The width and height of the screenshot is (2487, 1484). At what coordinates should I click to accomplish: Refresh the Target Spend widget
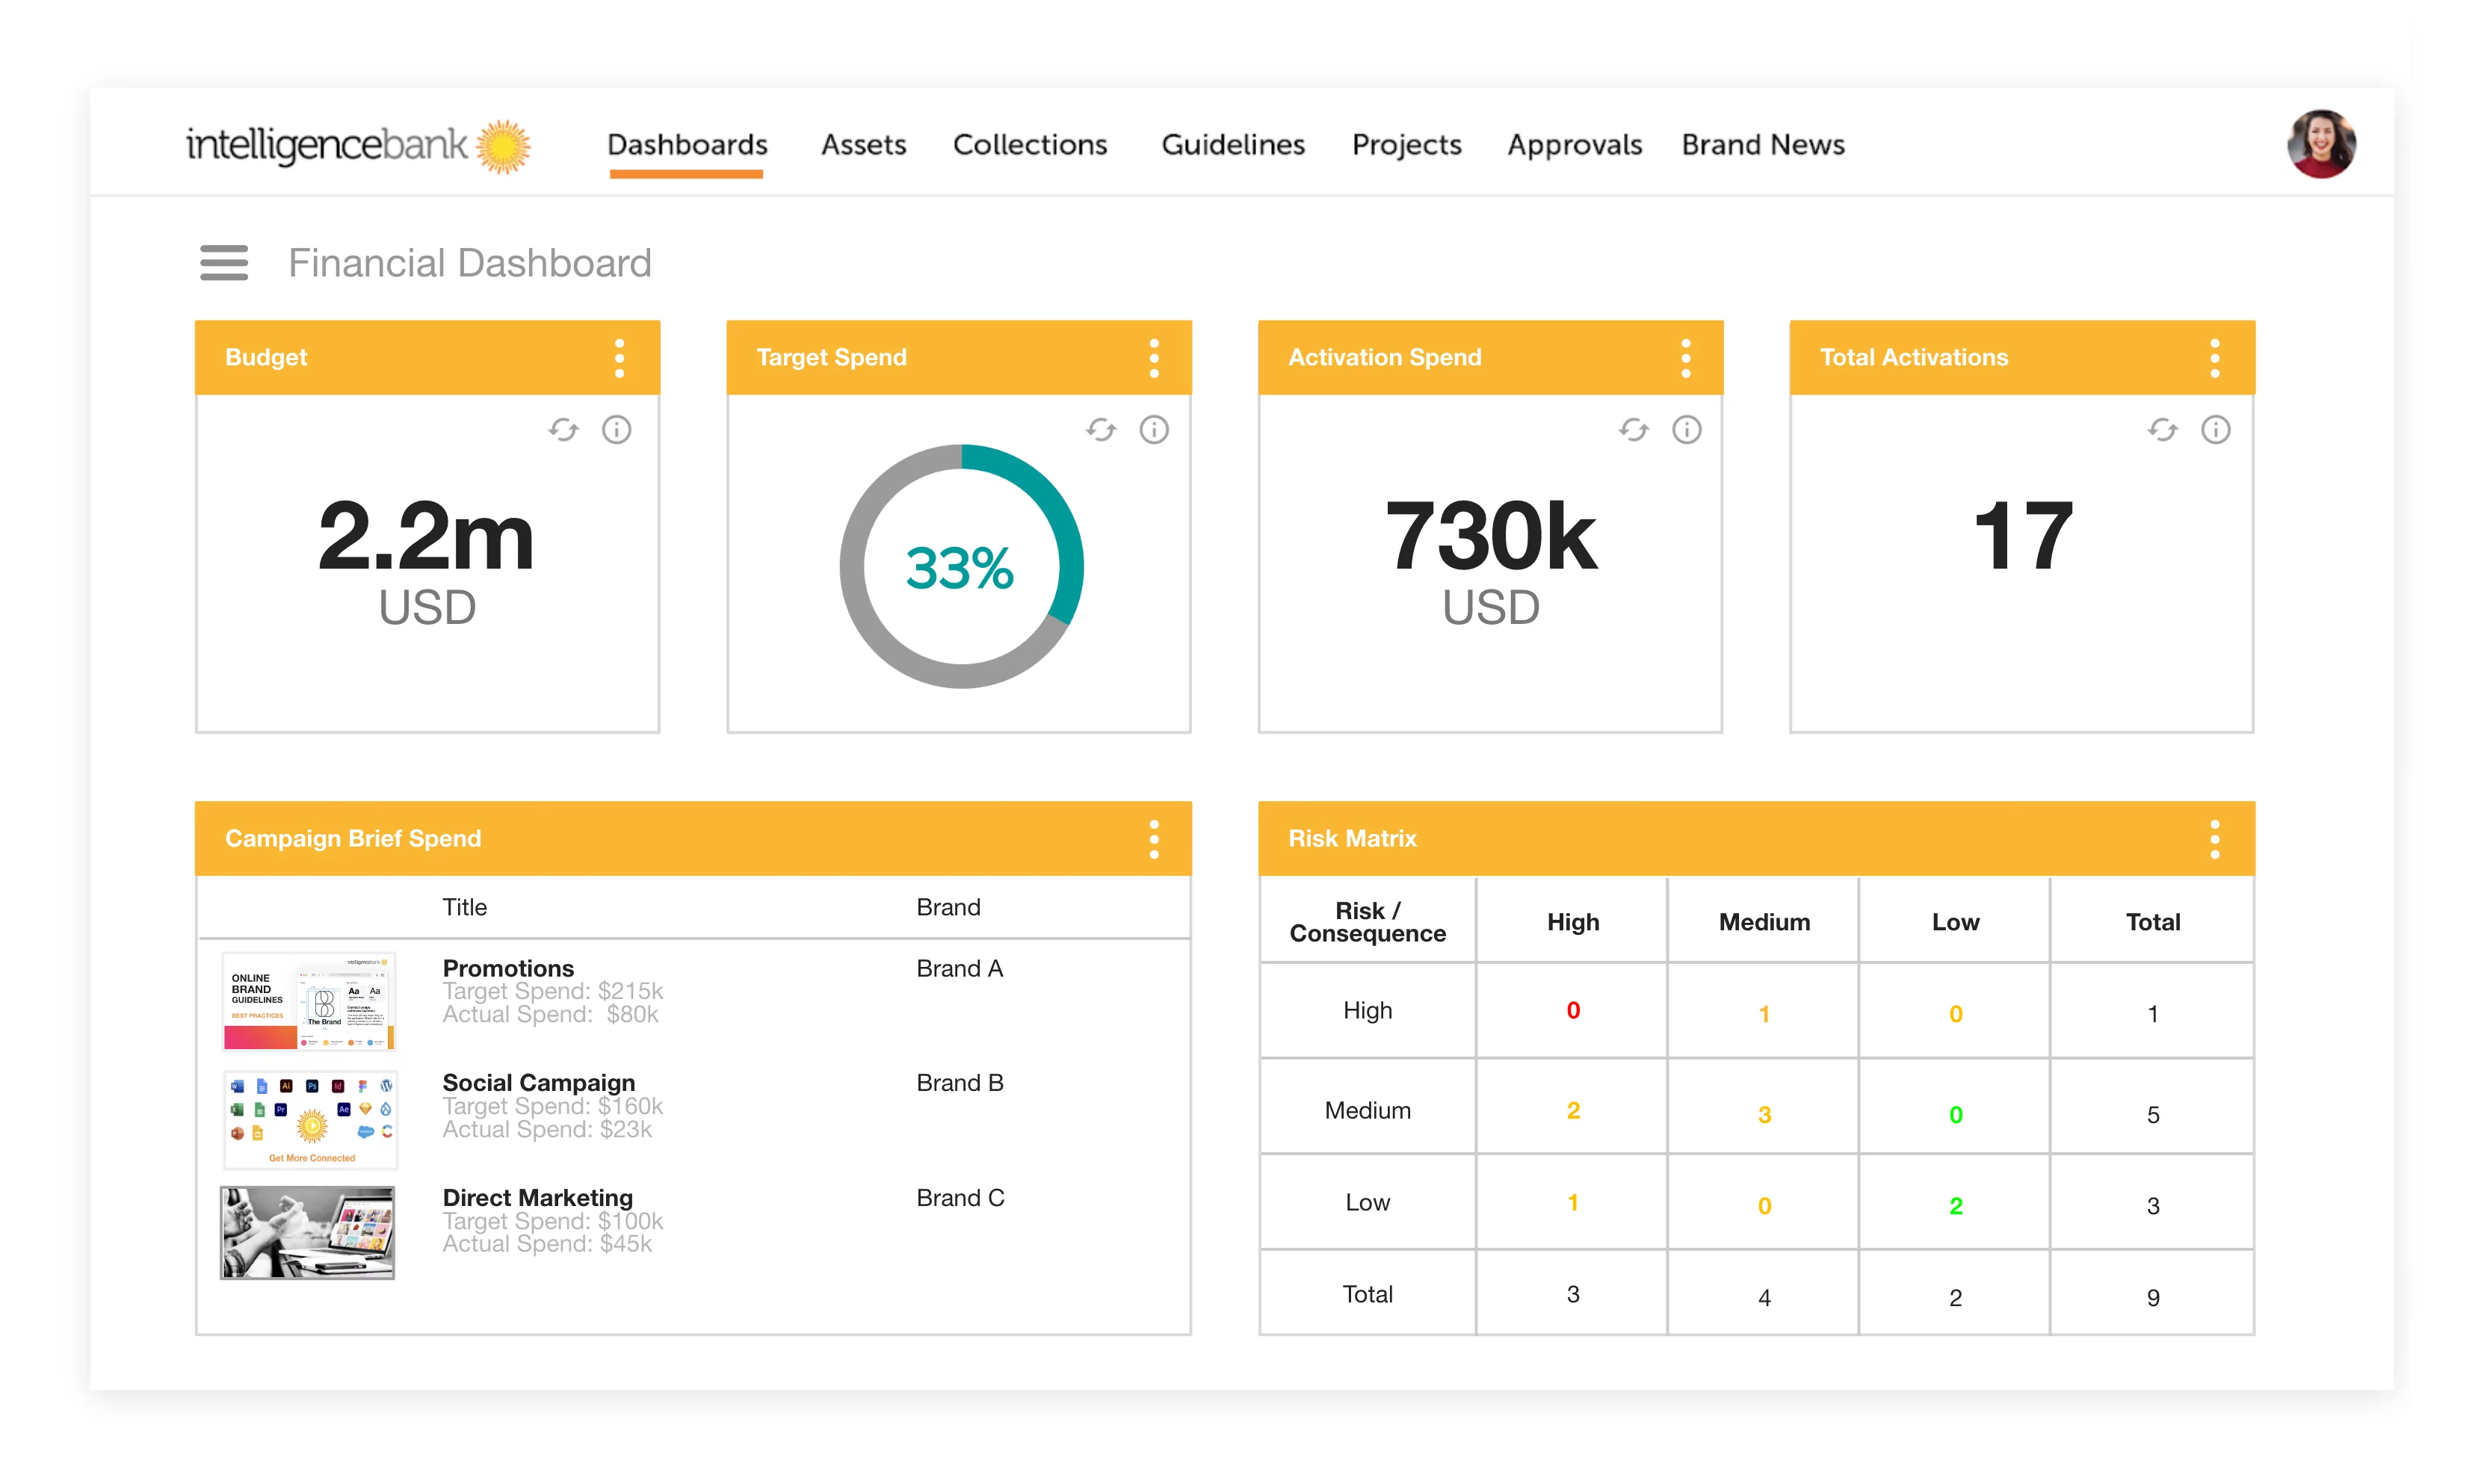click(1100, 430)
